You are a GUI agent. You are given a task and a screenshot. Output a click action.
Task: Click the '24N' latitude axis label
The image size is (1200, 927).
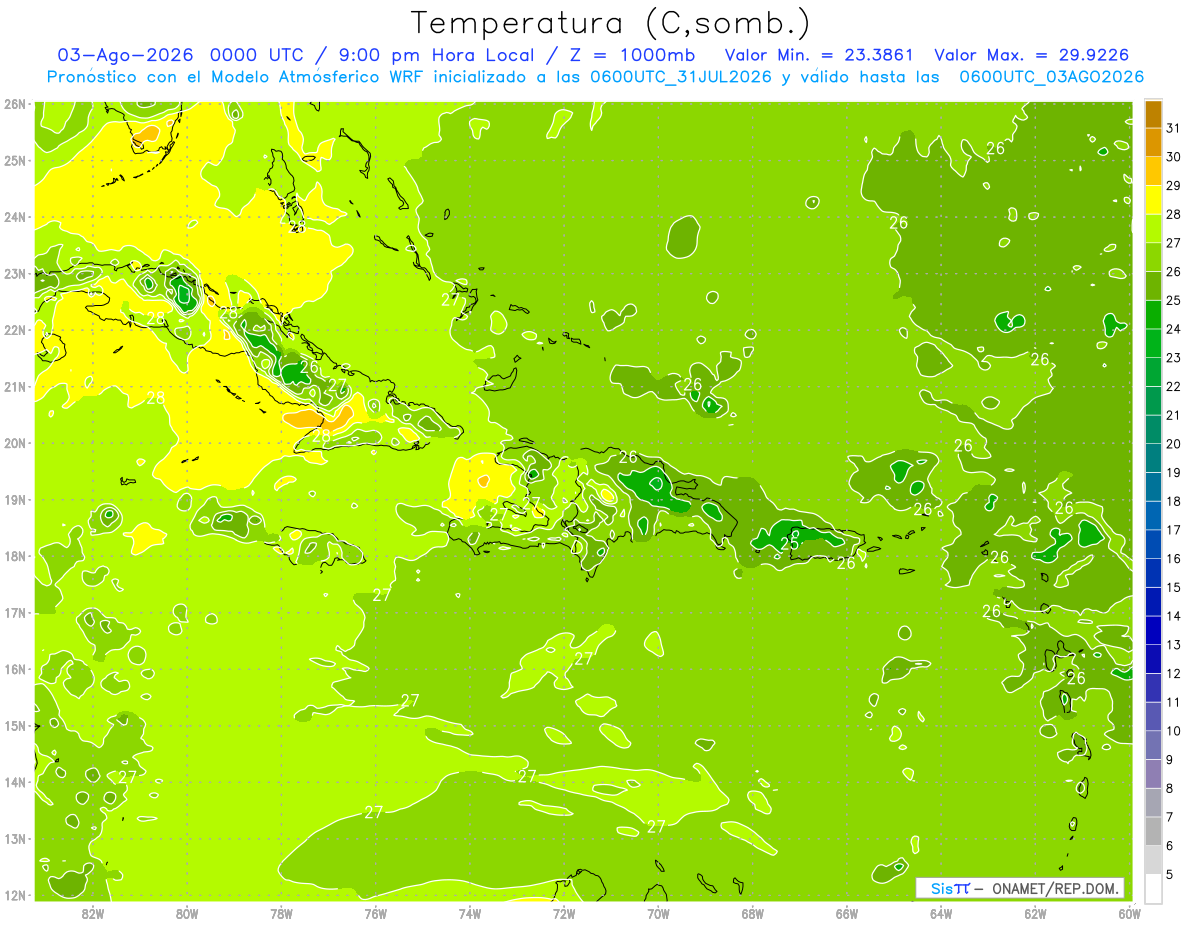point(15,217)
